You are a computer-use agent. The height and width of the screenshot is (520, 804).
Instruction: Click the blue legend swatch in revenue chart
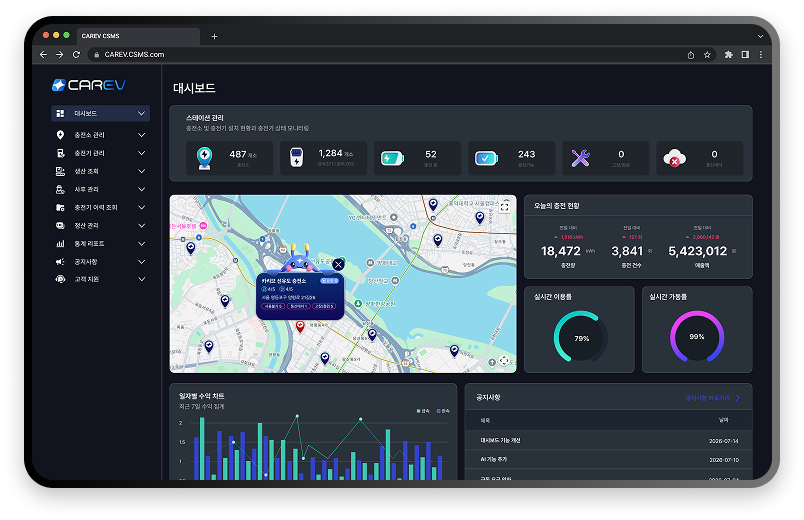[439, 411]
